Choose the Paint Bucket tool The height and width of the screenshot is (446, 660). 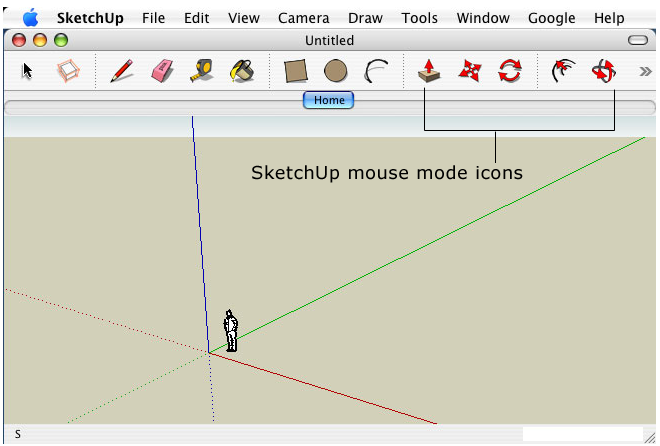(242, 71)
